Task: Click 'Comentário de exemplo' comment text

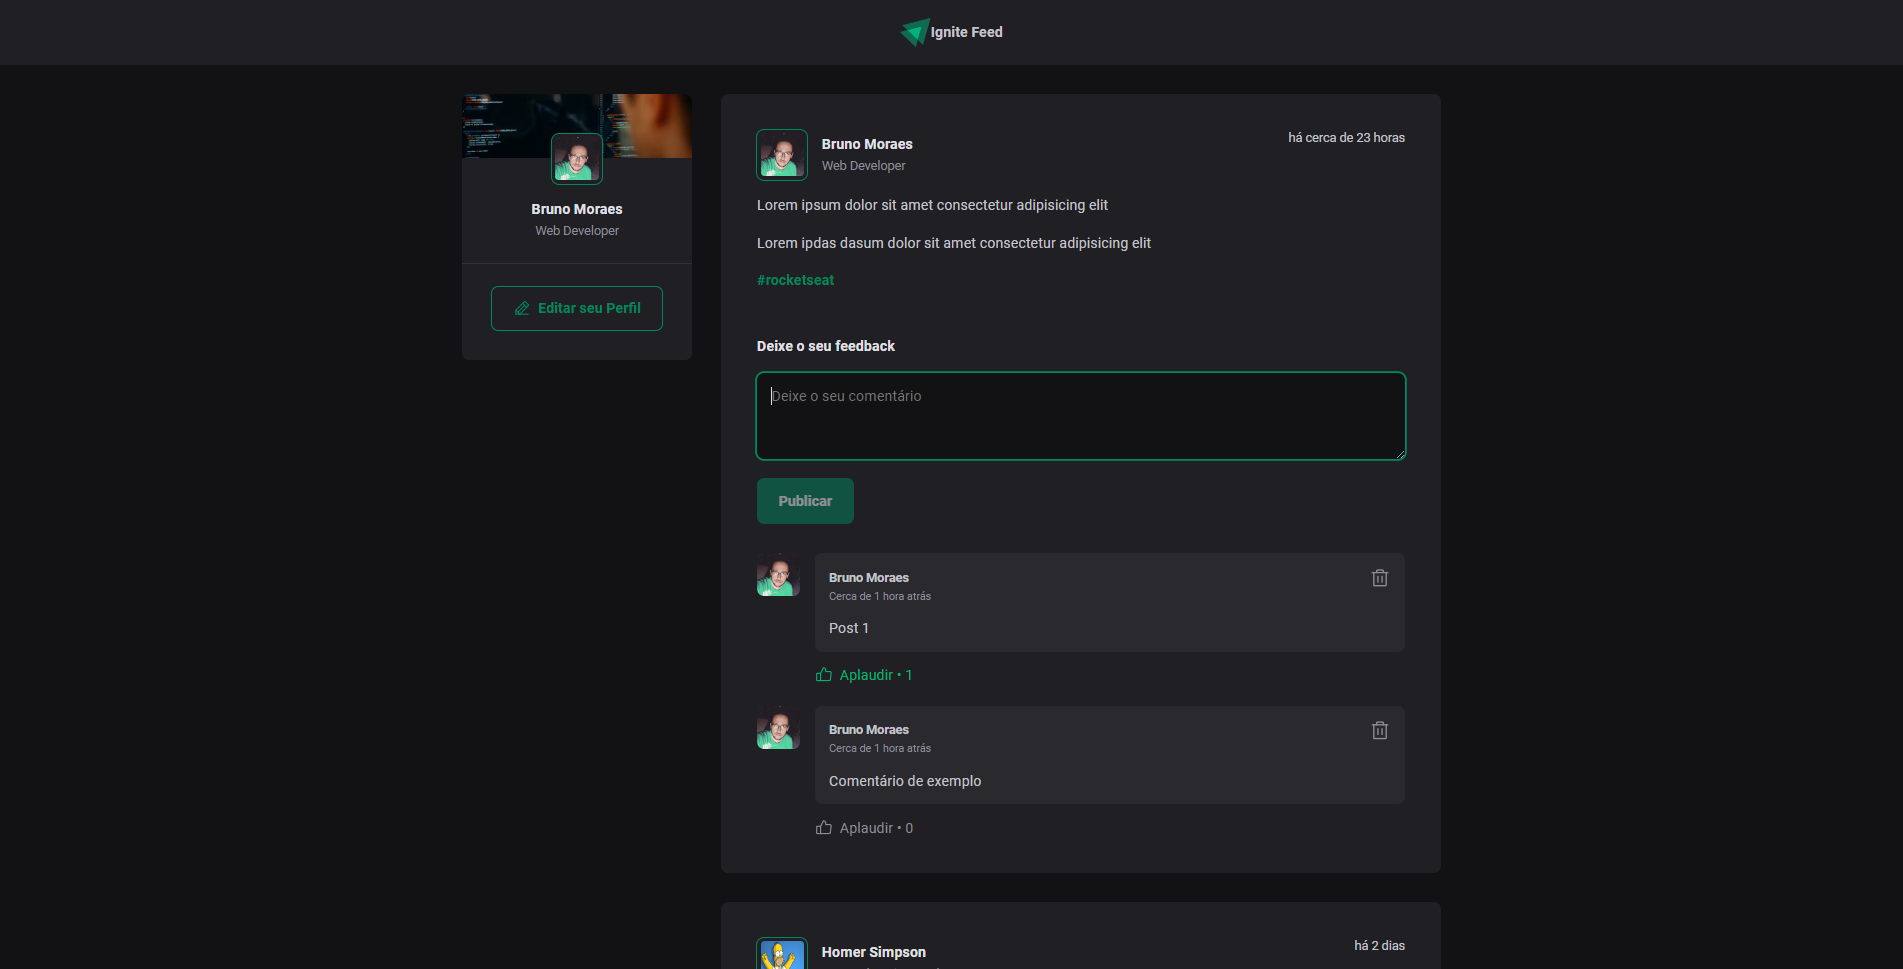Action: 905,781
